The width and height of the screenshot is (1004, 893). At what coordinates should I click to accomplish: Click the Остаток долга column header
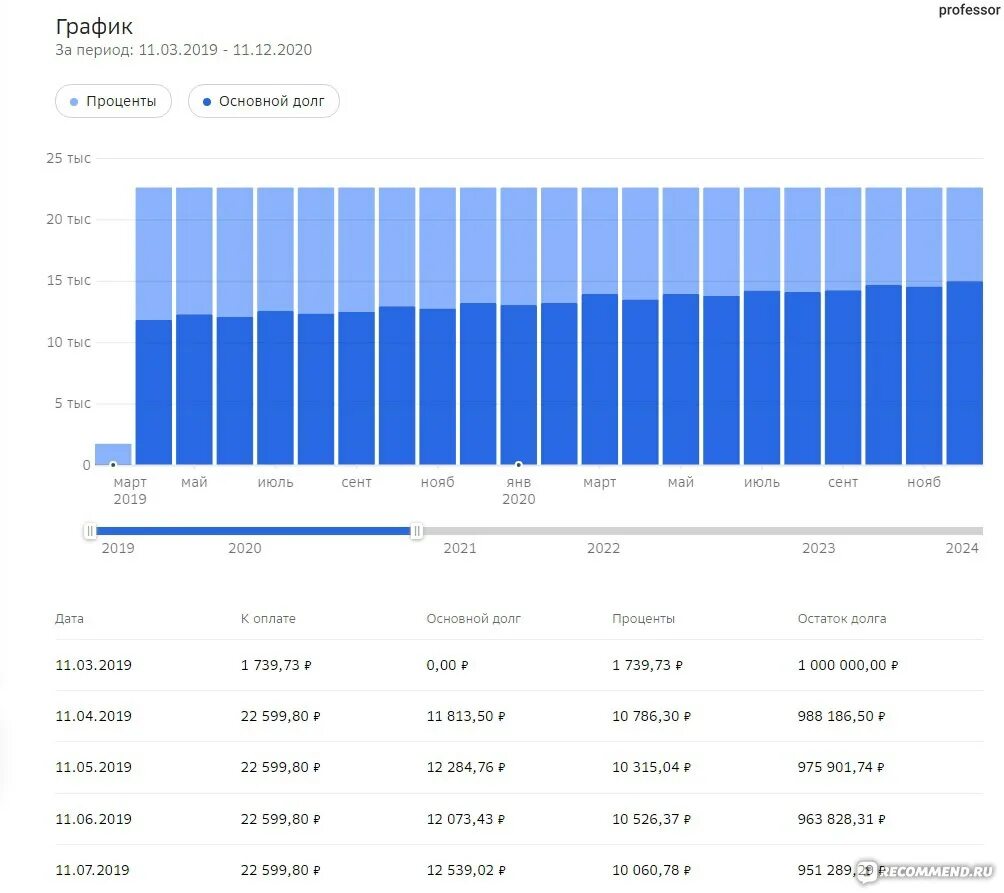tap(842, 618)
